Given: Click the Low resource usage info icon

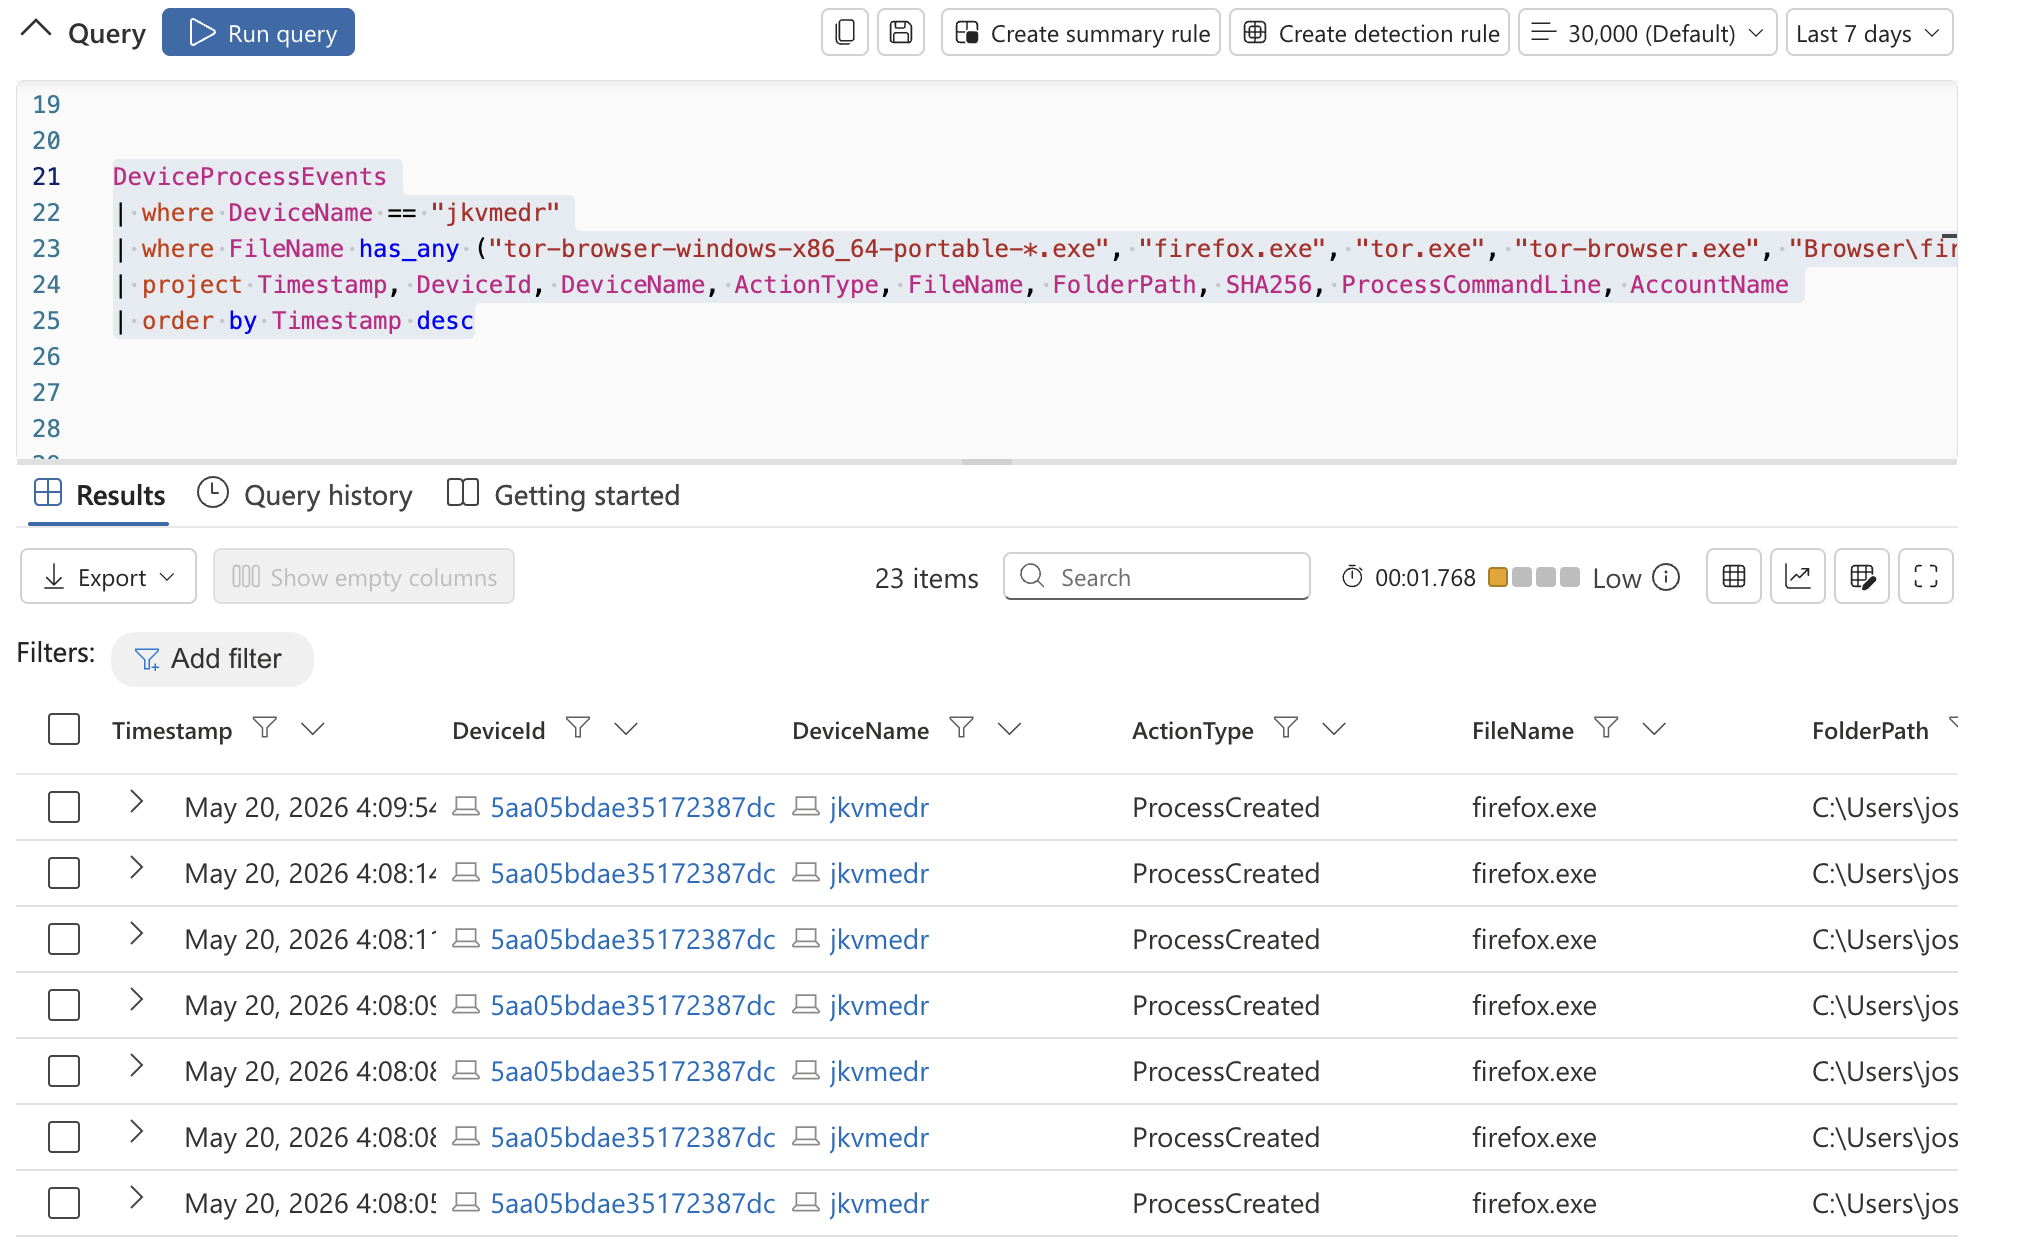Looking at the screenshot, I should 1666,577.
